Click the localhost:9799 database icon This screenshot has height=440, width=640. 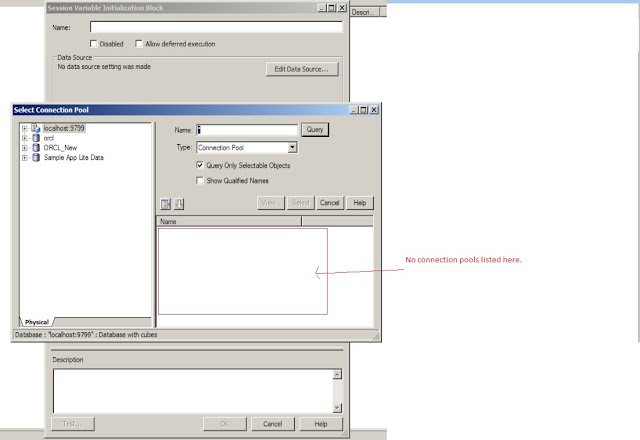(36, 128)
